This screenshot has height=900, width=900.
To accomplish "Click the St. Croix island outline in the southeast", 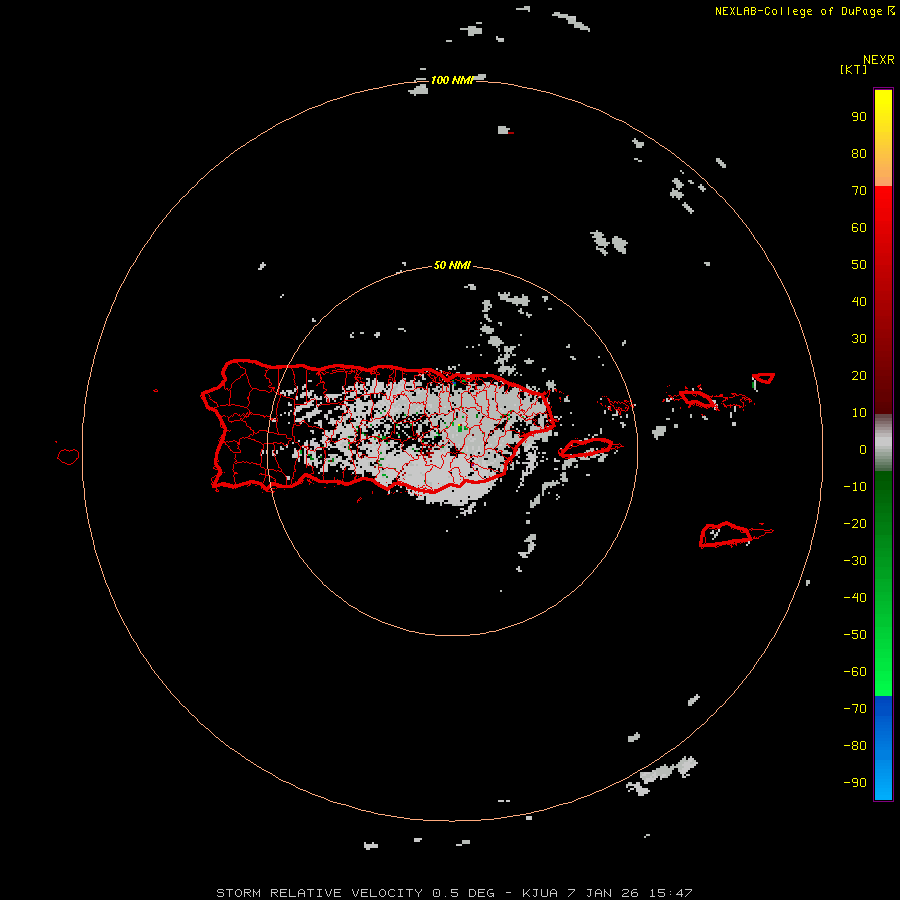I will (726, 534).
